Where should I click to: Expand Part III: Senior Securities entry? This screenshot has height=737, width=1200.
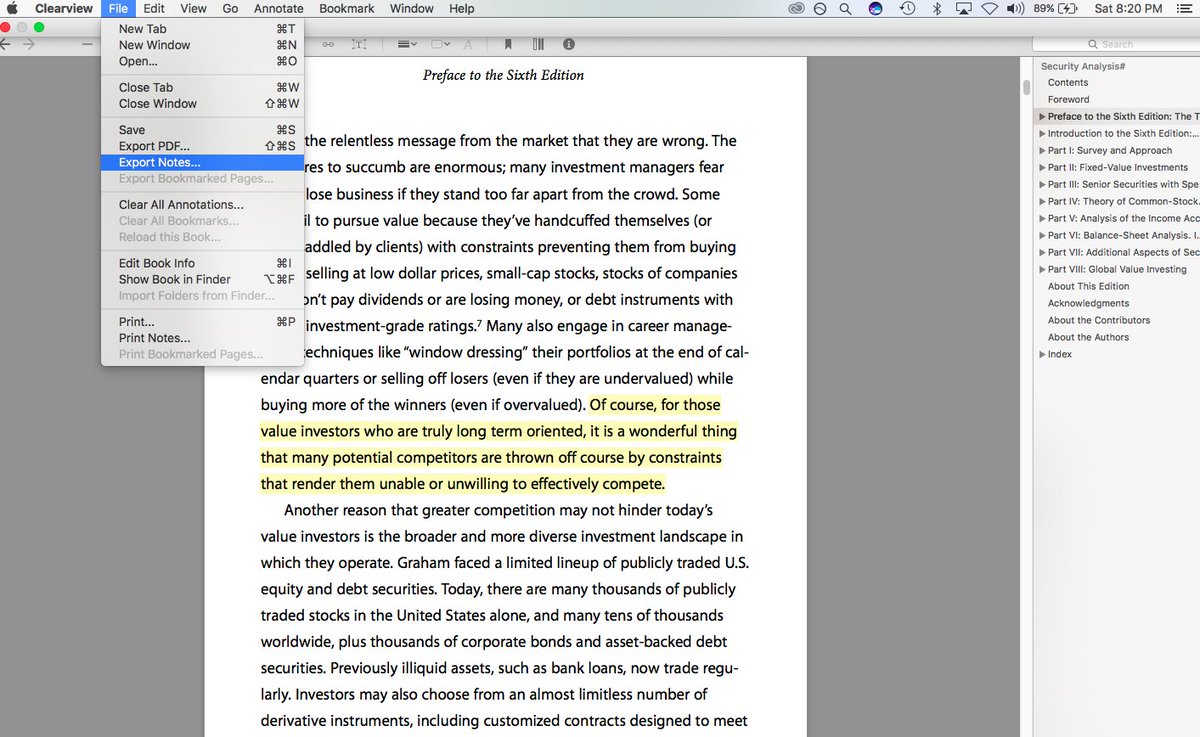[1043, 184]
